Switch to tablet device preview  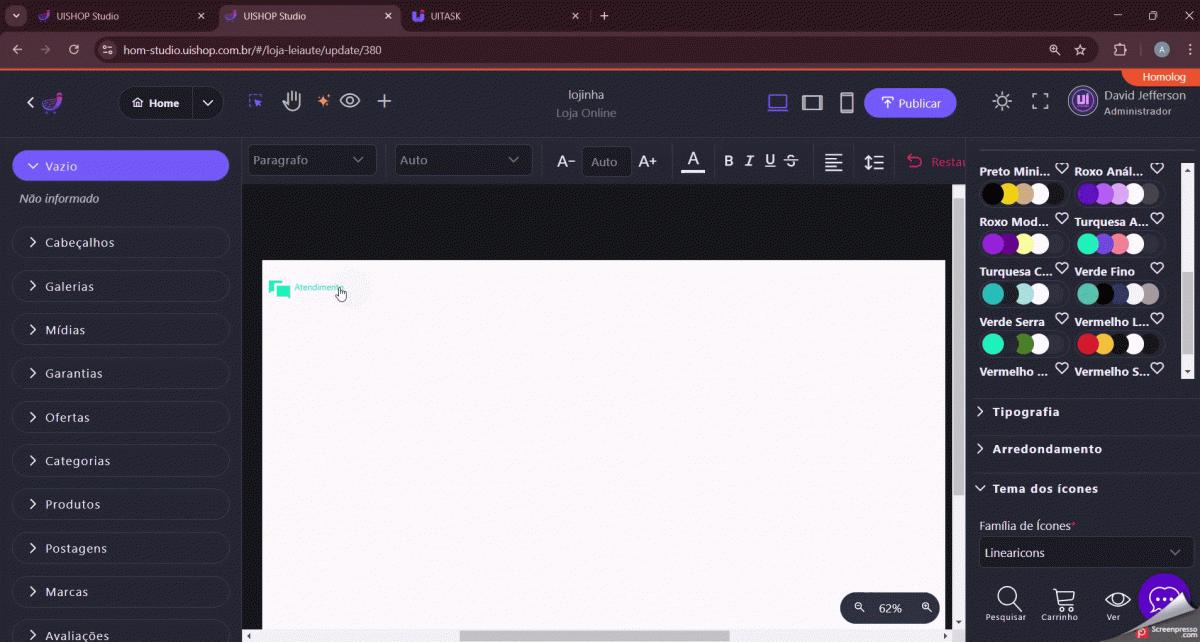pyautogui.click(x=812, y=102)
